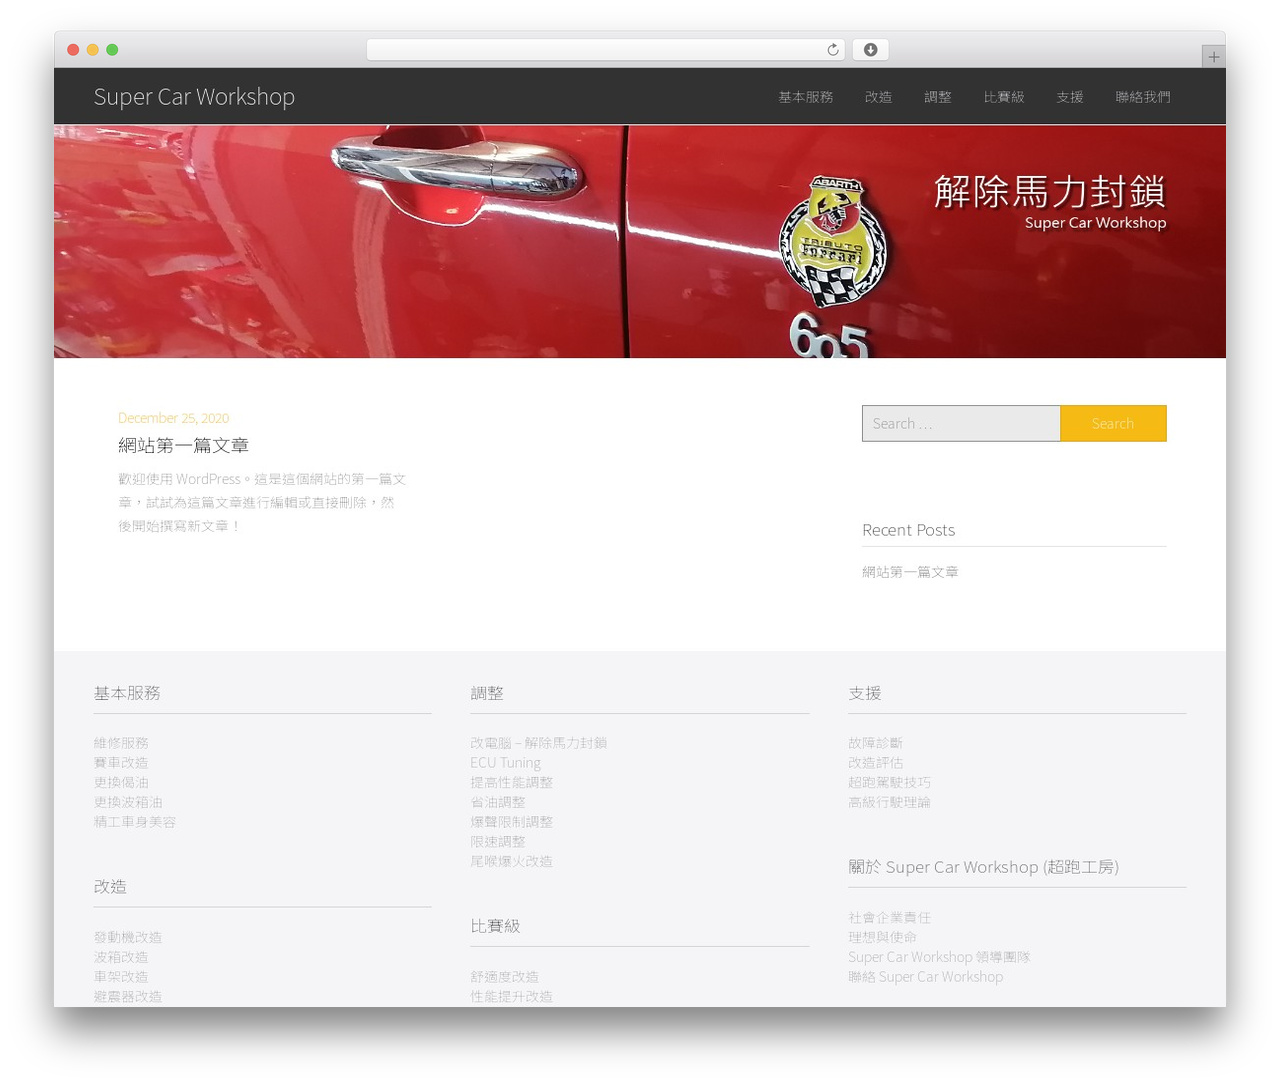Open the 調整 navigation menu item
Viewport: 1280px width, 1084px height.
(x=938, y=97)
